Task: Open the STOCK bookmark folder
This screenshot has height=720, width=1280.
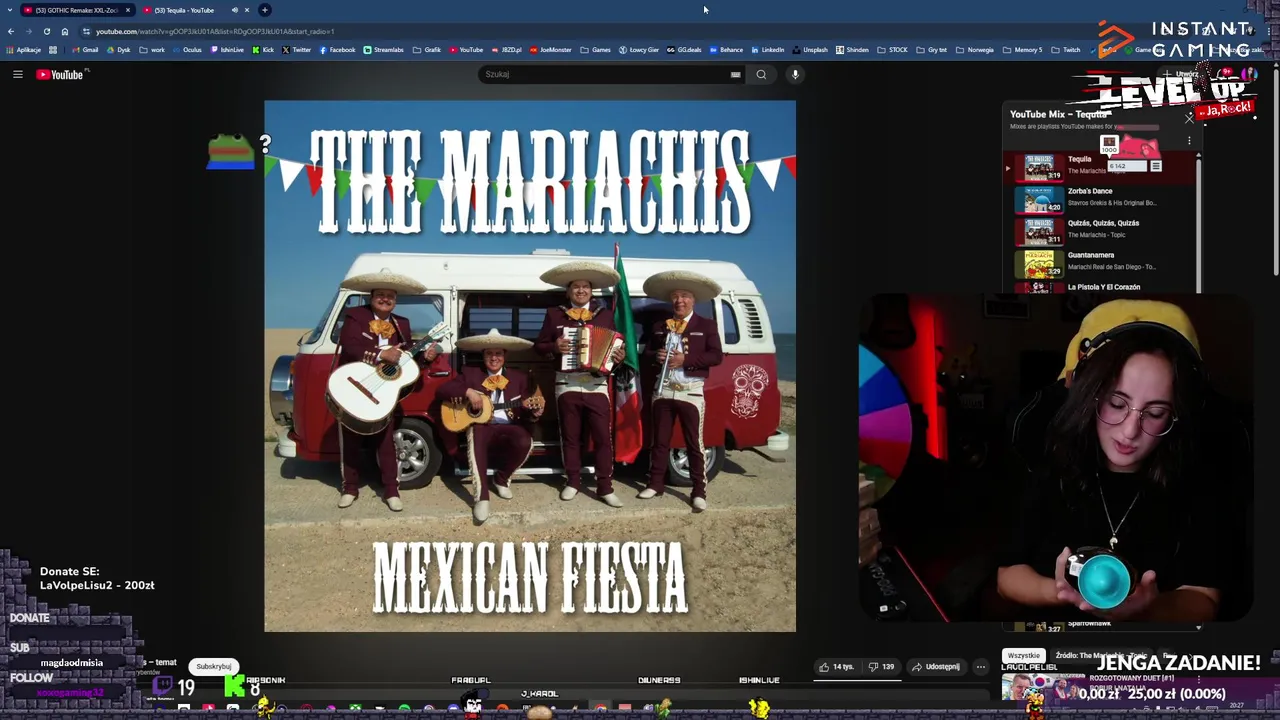Action: pos(892,50)
